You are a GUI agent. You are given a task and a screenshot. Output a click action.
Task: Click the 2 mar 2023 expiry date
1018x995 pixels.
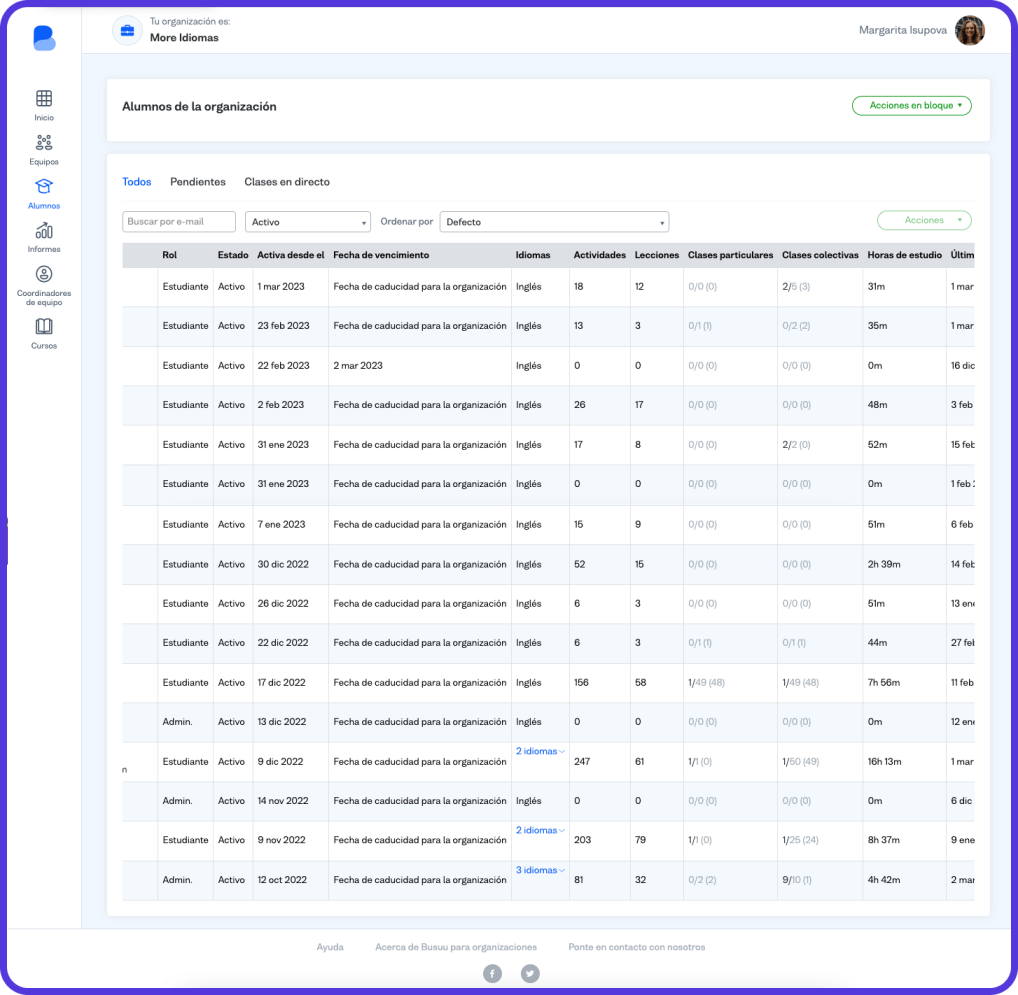[x=358, y=365]
